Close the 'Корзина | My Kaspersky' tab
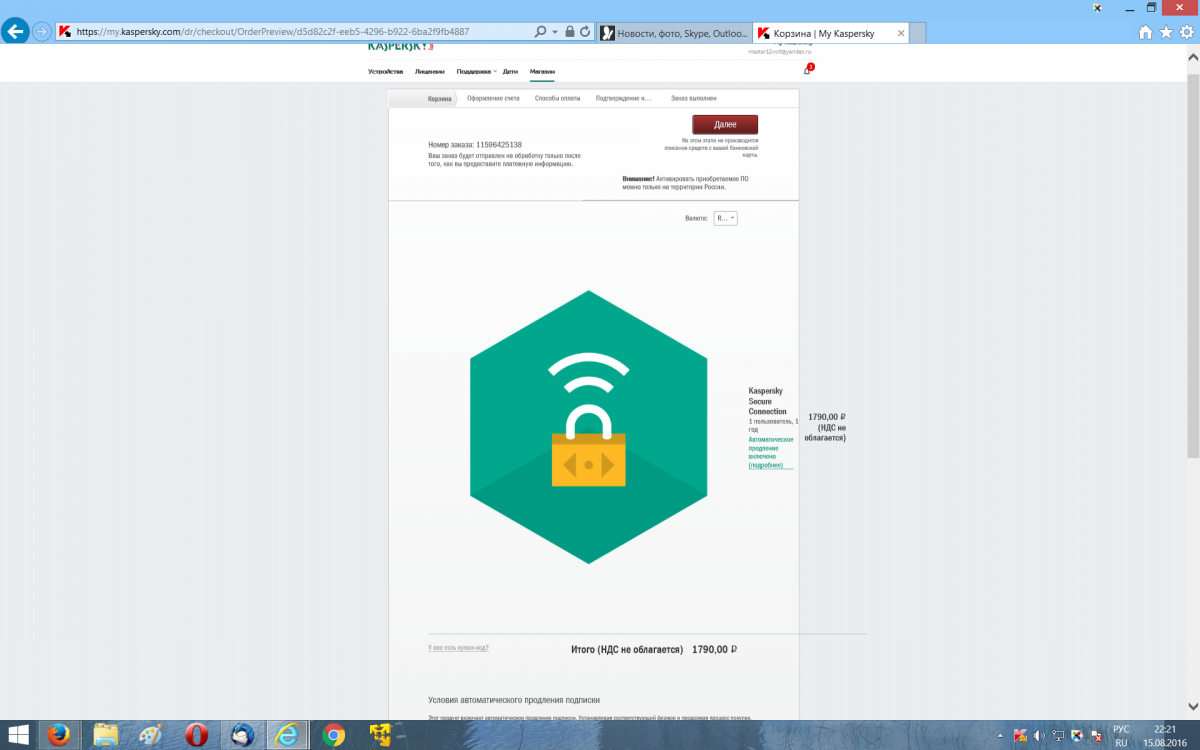 pos(901,33)
